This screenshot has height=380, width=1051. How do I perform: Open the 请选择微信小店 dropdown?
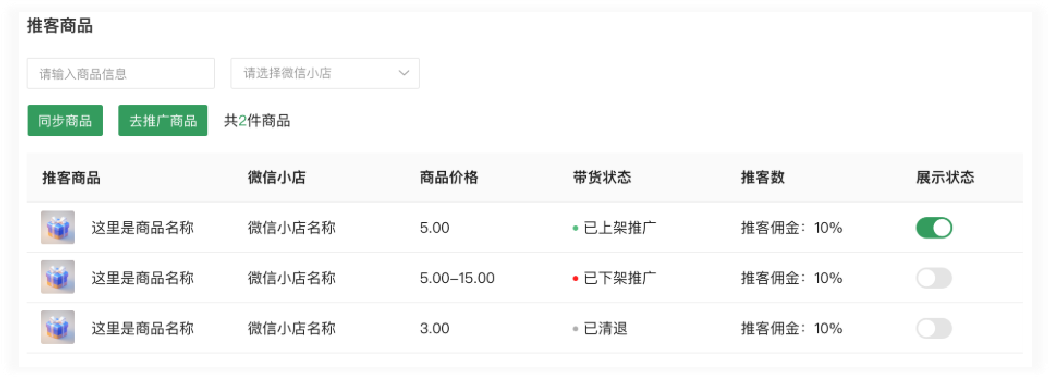point(325,73)
